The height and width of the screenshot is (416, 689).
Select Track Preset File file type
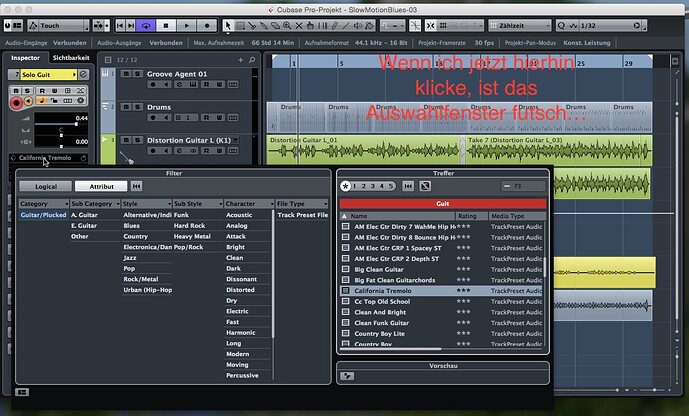click(302, 215)
